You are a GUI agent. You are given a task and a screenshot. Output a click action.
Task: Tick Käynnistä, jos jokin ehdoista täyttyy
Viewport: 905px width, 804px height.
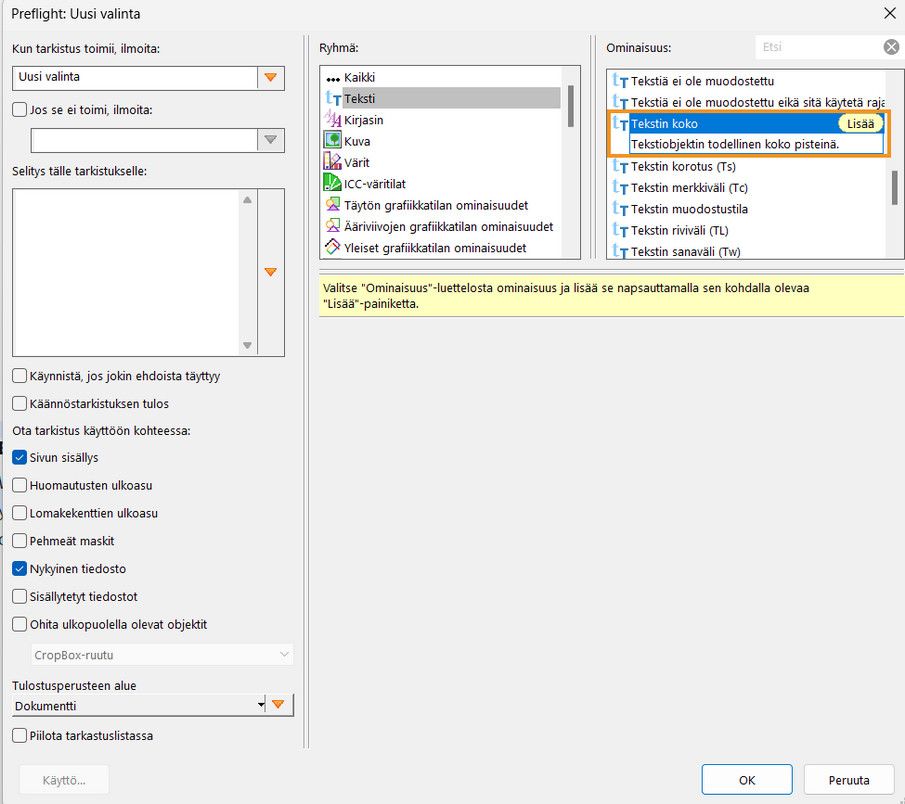pyautogui.click(x=19, y=376)
